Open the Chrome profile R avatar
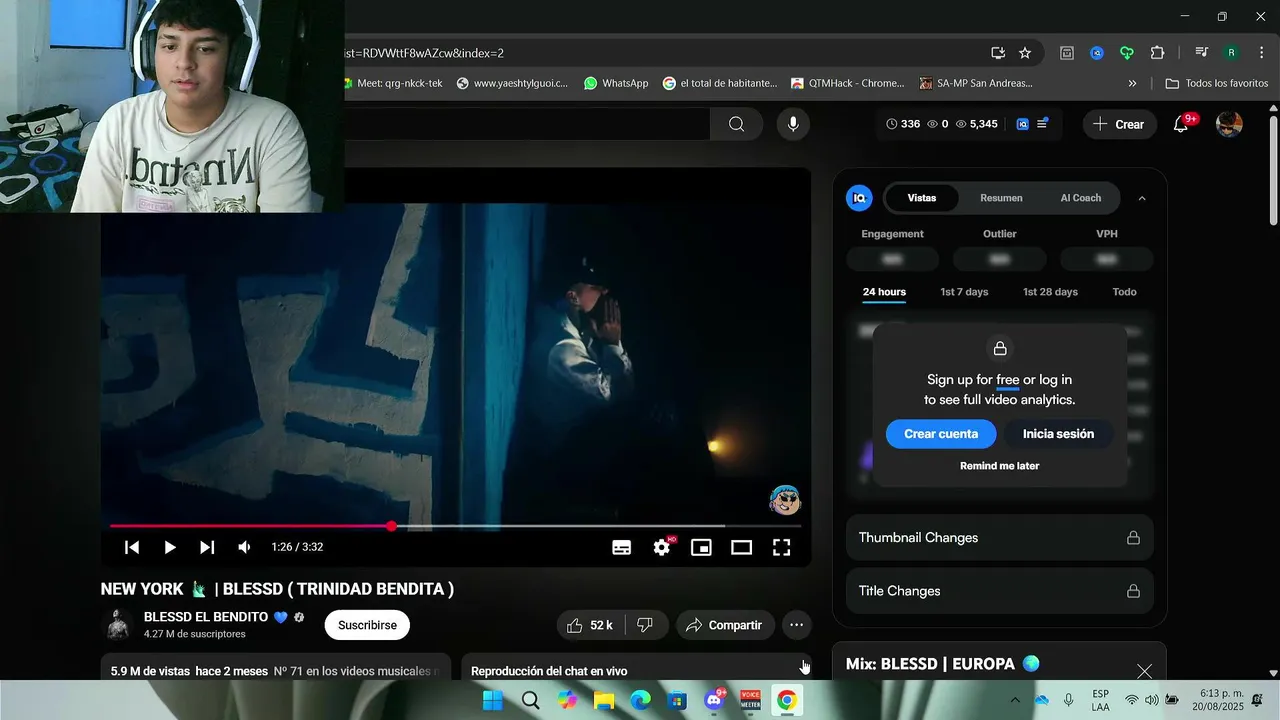1280x720 pixels. click(1231, 53)
